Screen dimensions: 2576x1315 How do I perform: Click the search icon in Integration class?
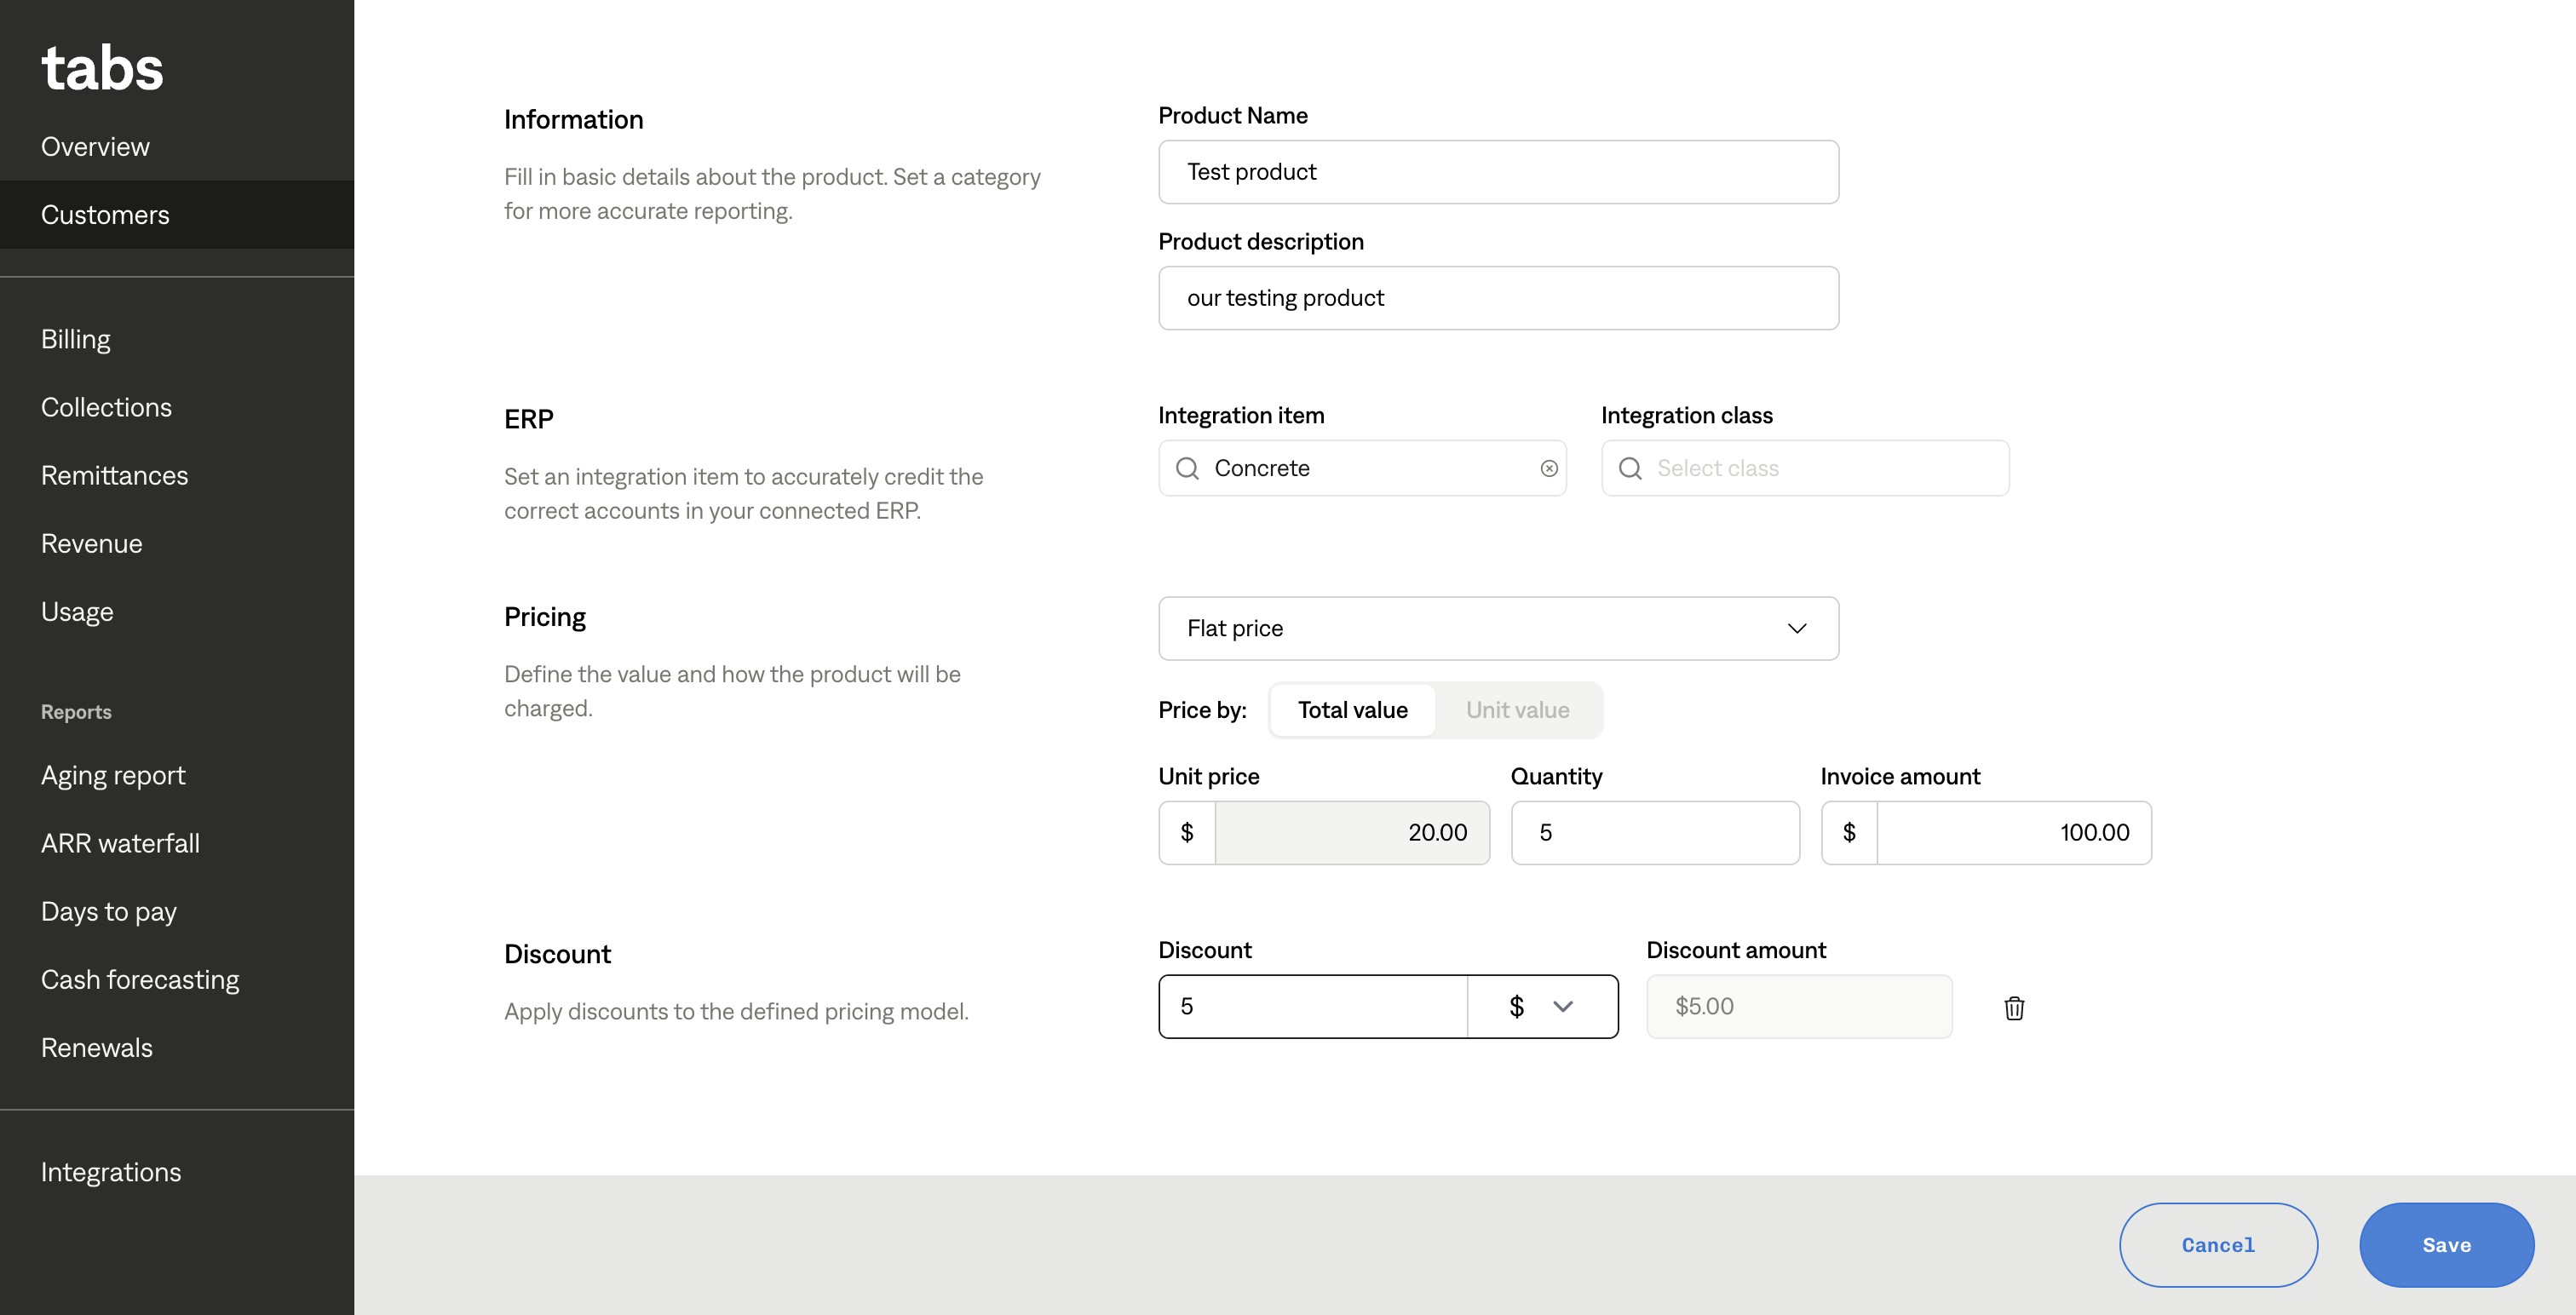(1630, 468)
